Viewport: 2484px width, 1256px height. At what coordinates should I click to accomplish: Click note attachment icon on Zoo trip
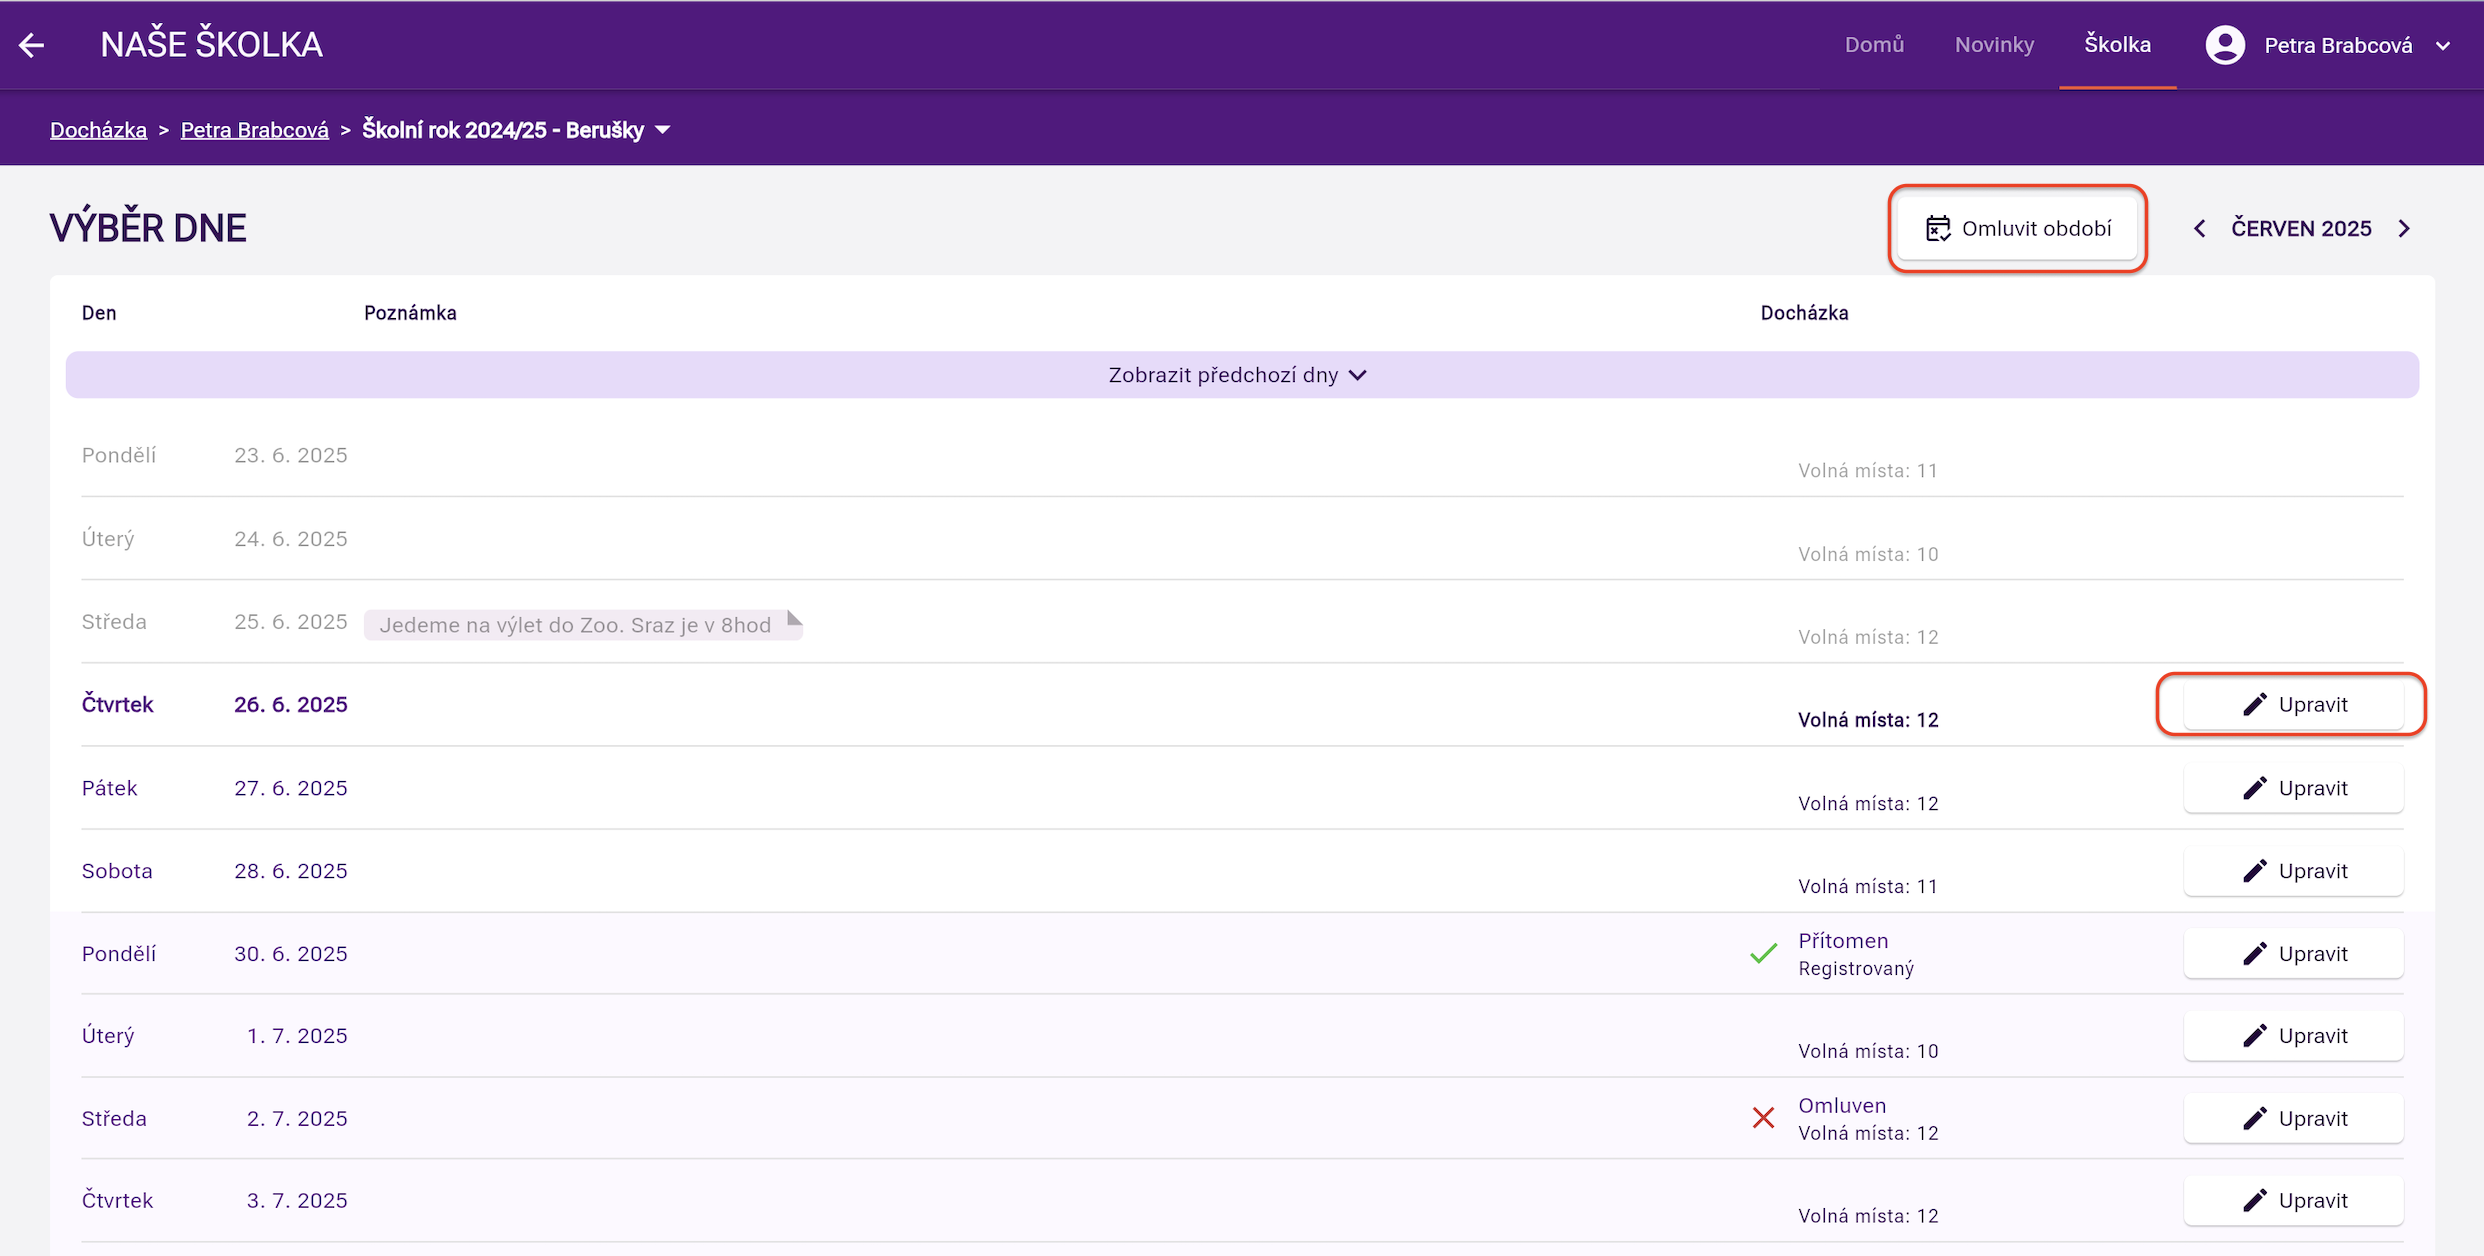pos(794,619)
